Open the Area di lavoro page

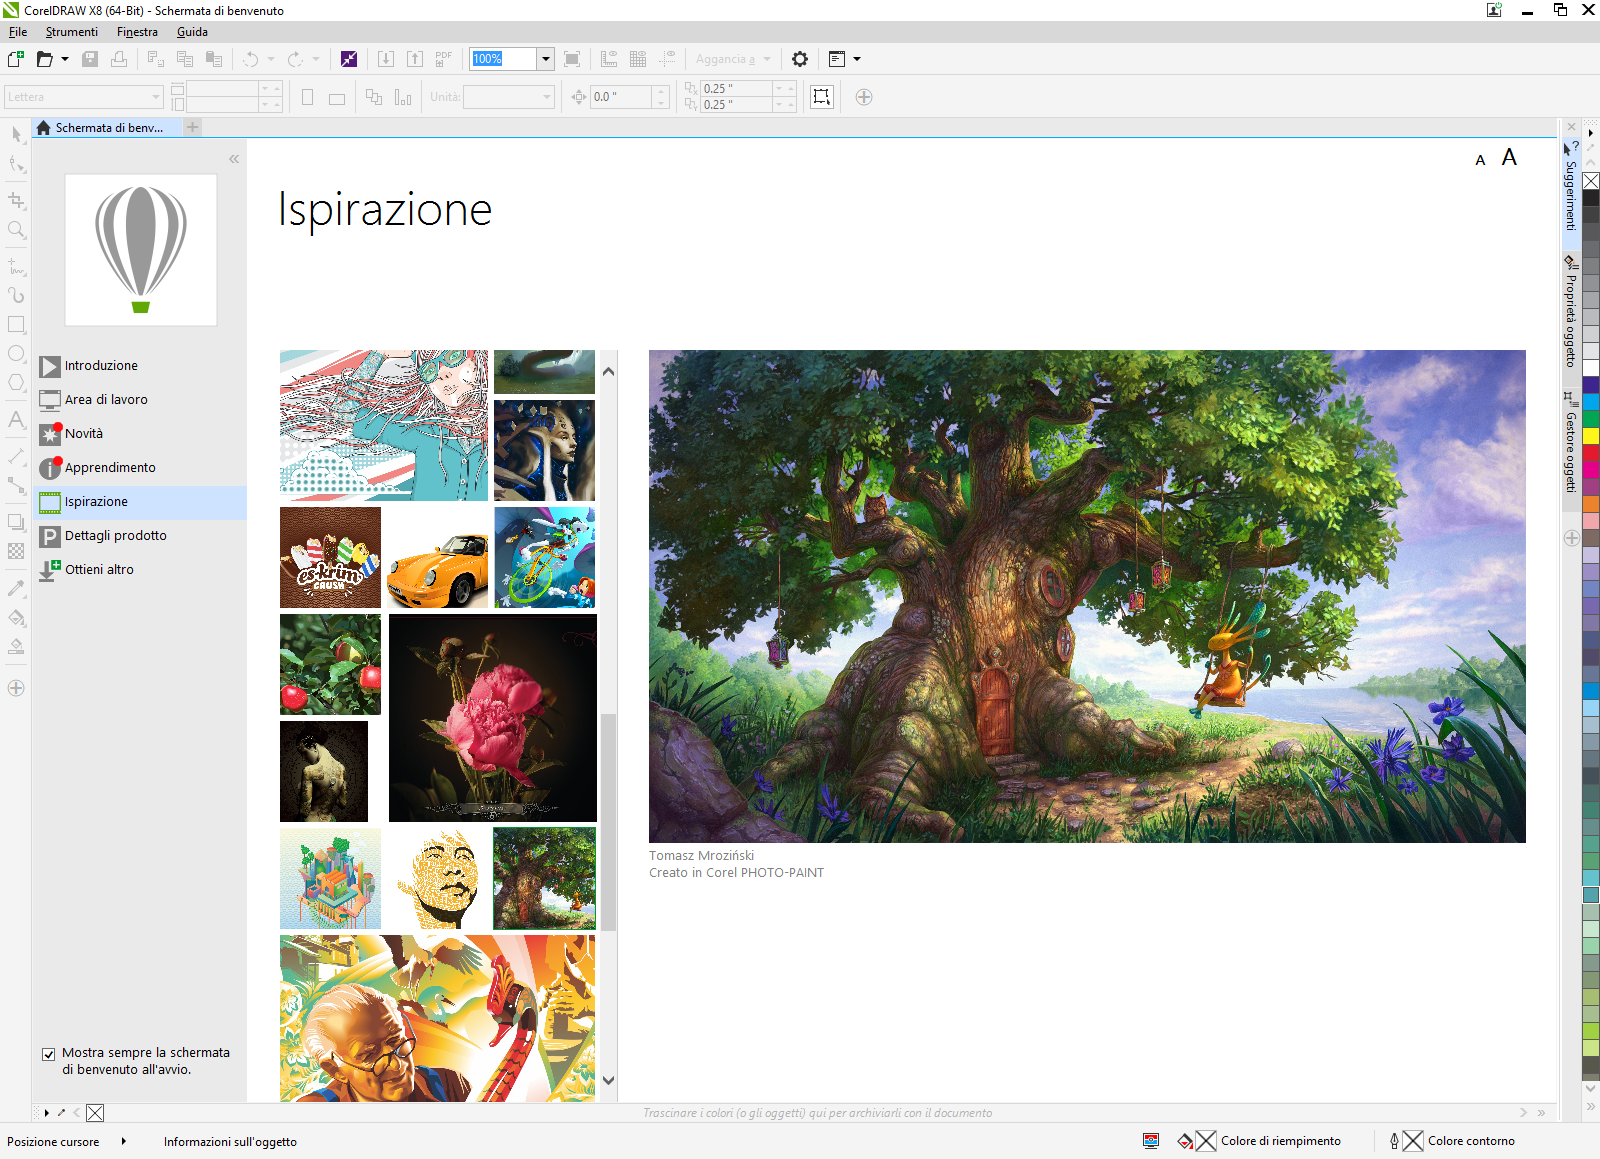106,400
